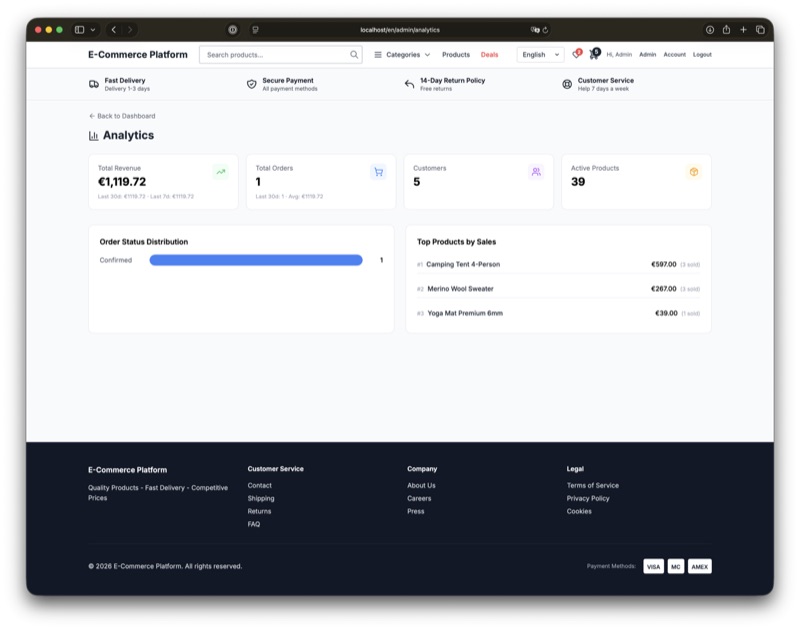Screen dimensions: 800x630
Task: Click the Top Products by Sales heading
Action: point(456,242)
